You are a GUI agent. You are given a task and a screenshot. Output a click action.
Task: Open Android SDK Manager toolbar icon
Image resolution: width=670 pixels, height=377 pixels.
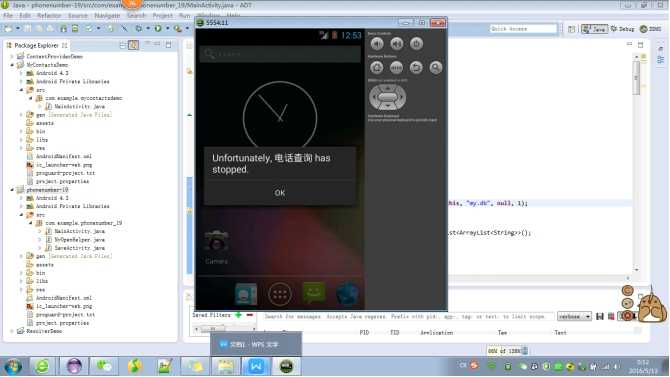pyautogui.click(x=63, y=29)
